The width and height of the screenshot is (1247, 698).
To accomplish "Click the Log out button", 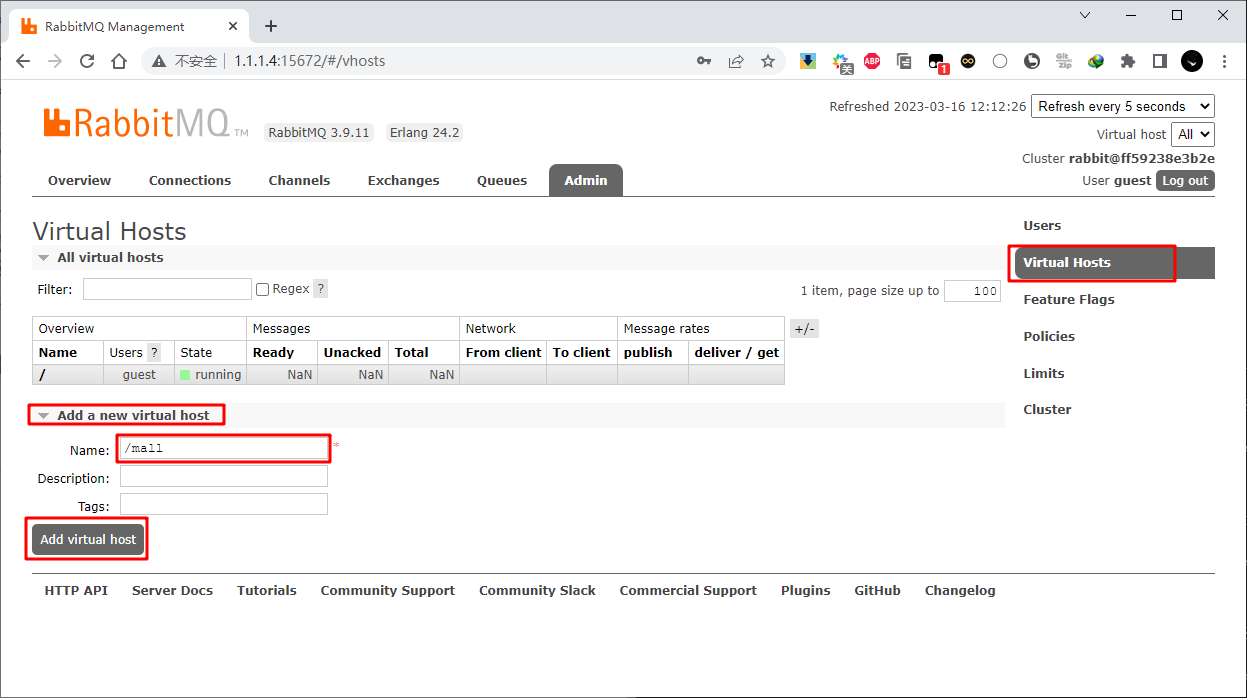I will point(1185,181).
